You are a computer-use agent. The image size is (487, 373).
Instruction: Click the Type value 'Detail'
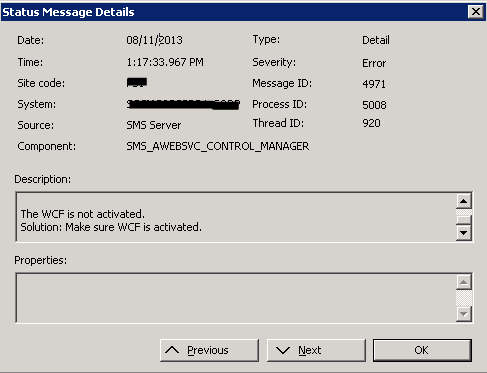pos(376,40)
